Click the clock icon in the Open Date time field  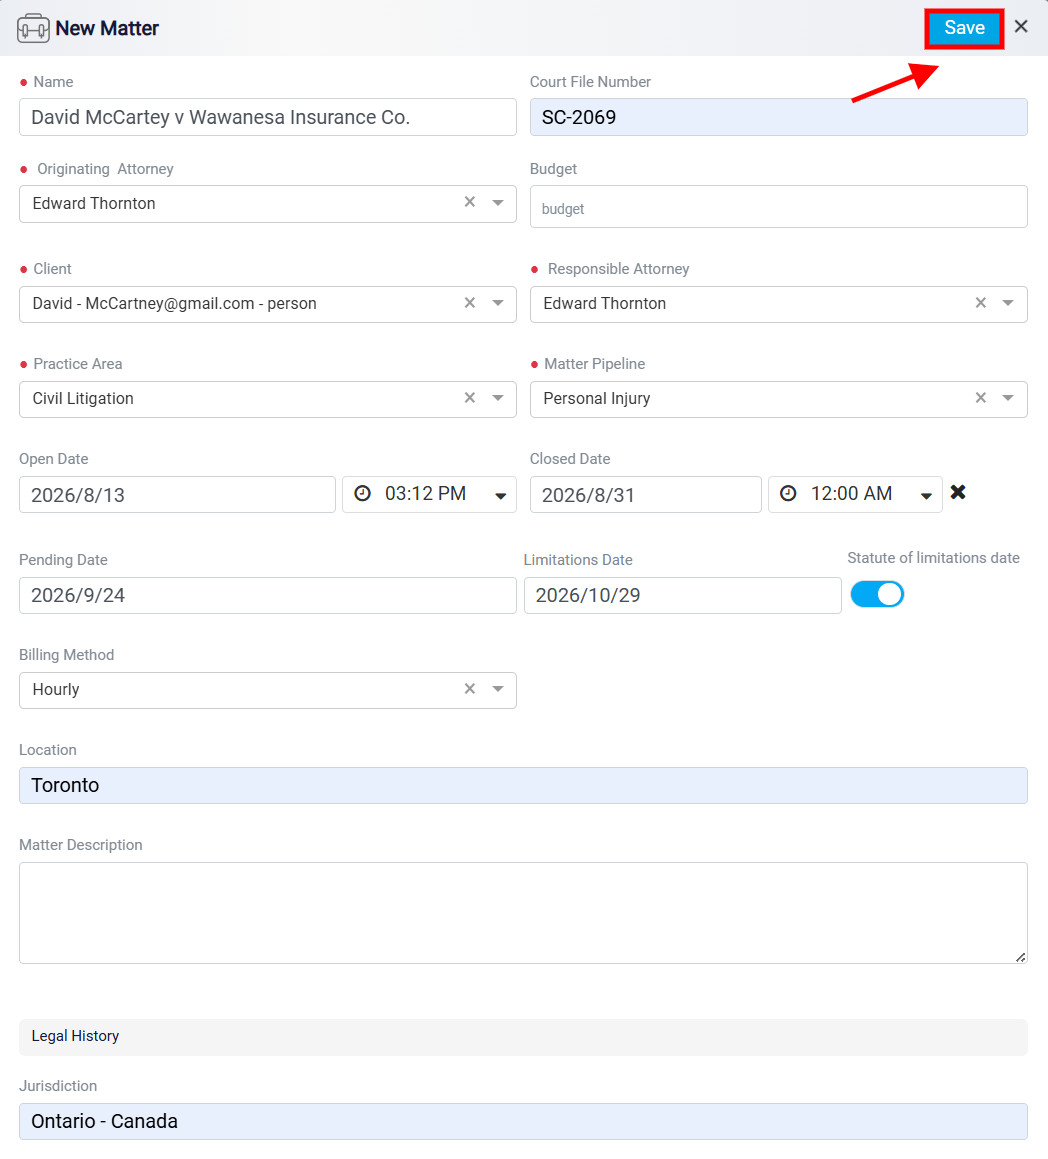point(362,493)
